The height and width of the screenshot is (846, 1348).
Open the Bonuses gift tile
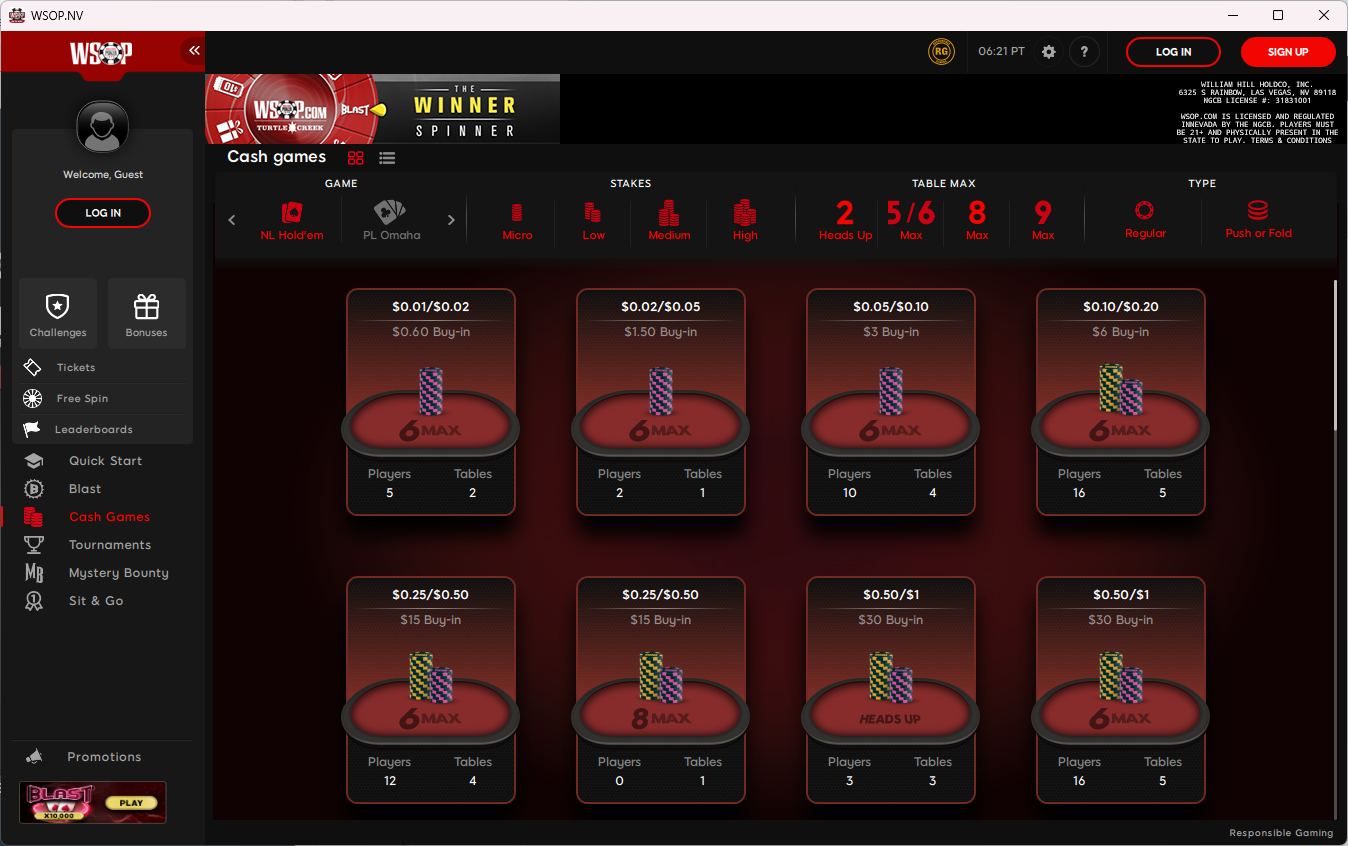147,314
